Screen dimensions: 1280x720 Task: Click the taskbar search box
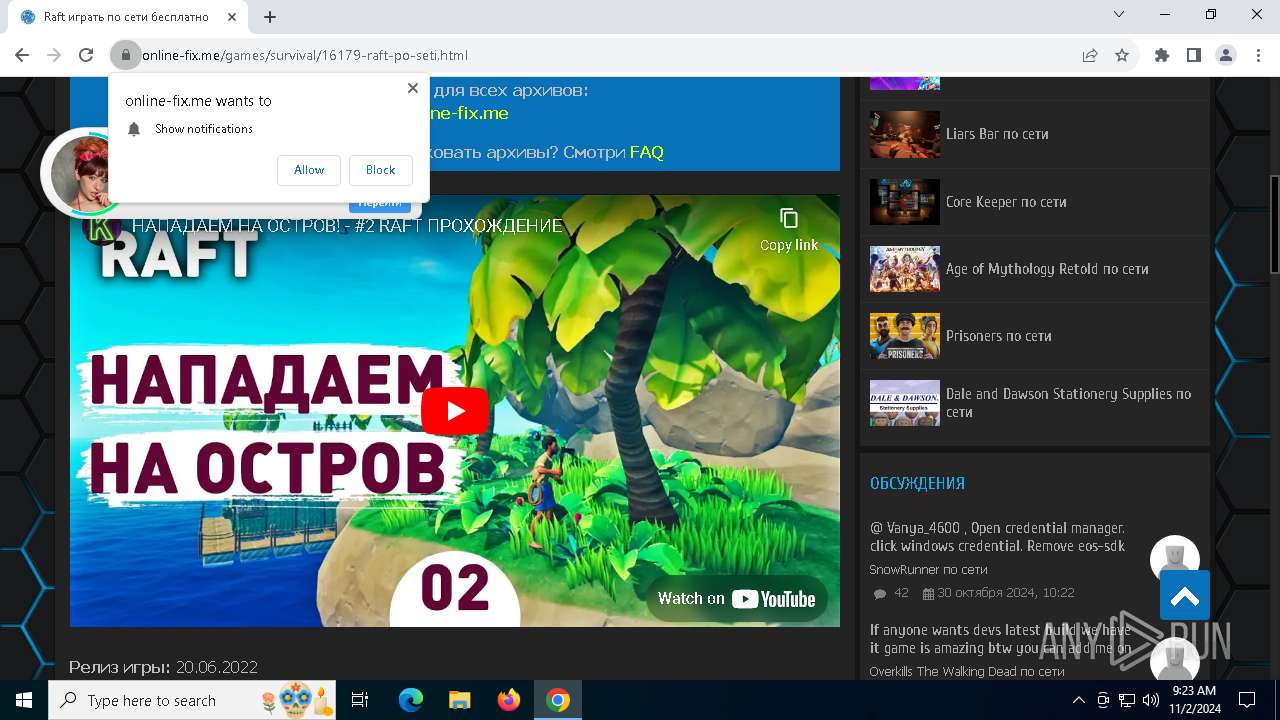pos(192,700)
